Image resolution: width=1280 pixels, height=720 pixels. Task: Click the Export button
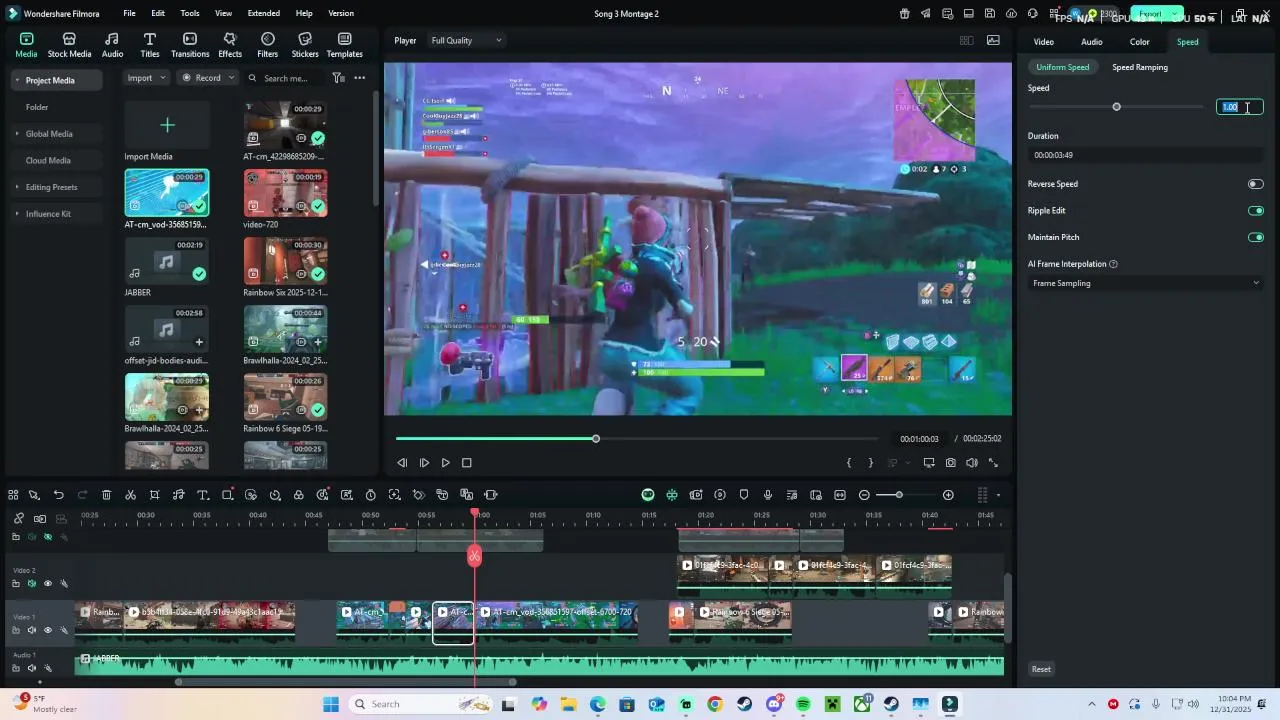click(1157, 14)
